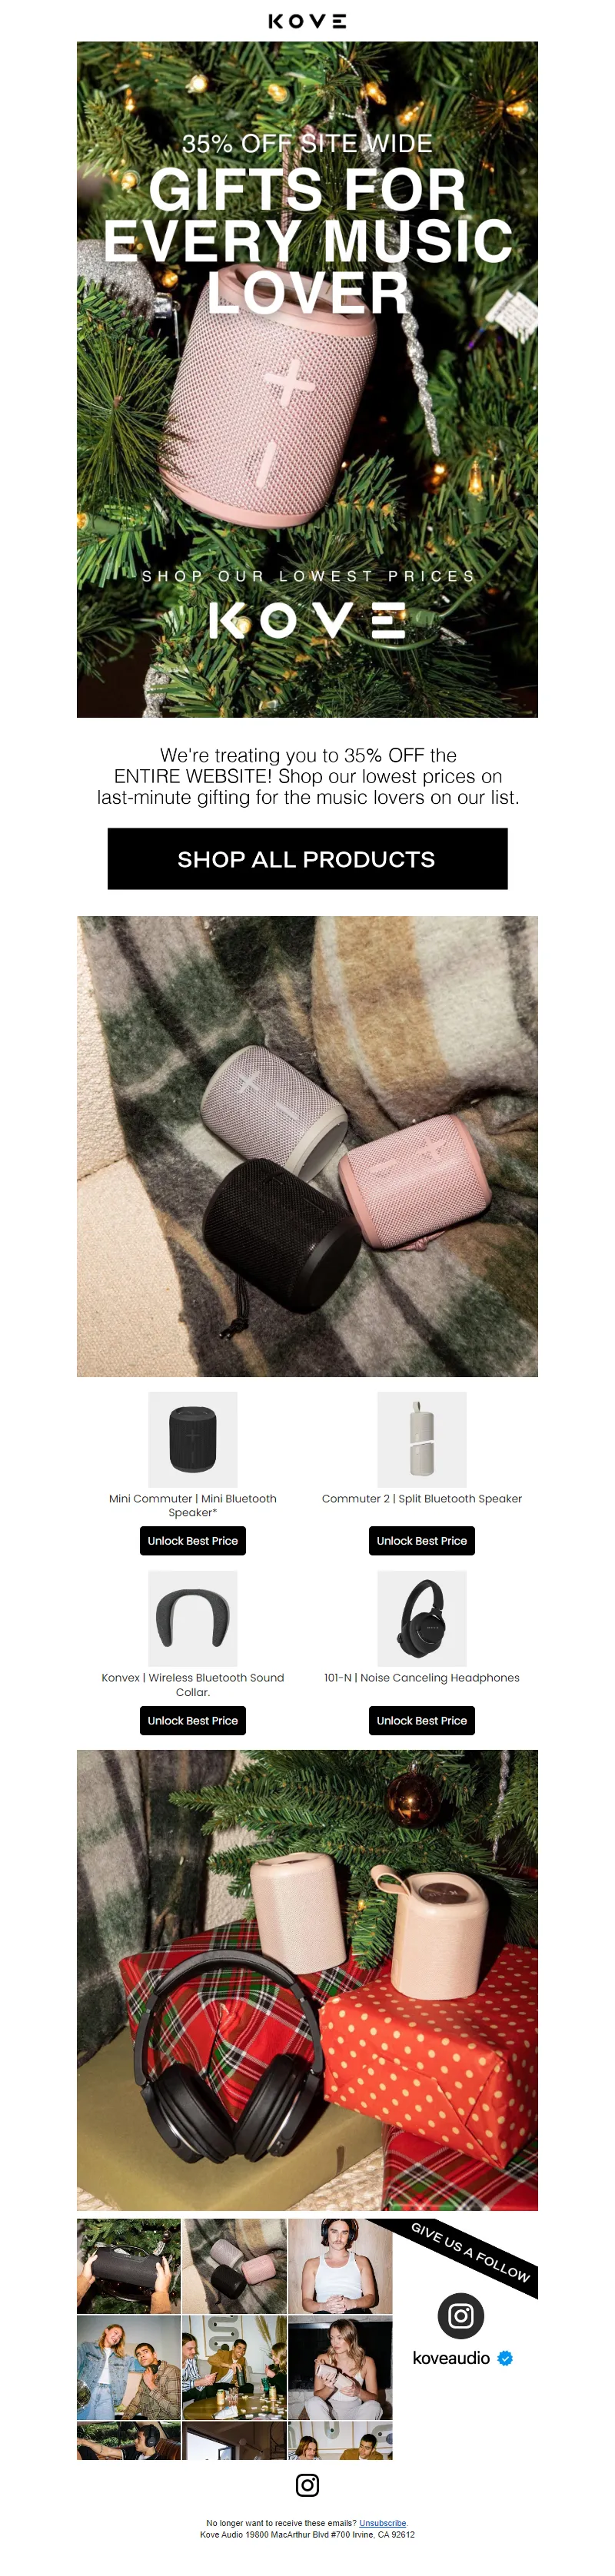Click the round Instagram icon above koveaudio
Image resolution: width=615 pixels, height=2576 pixels.
pos(460,2315)
